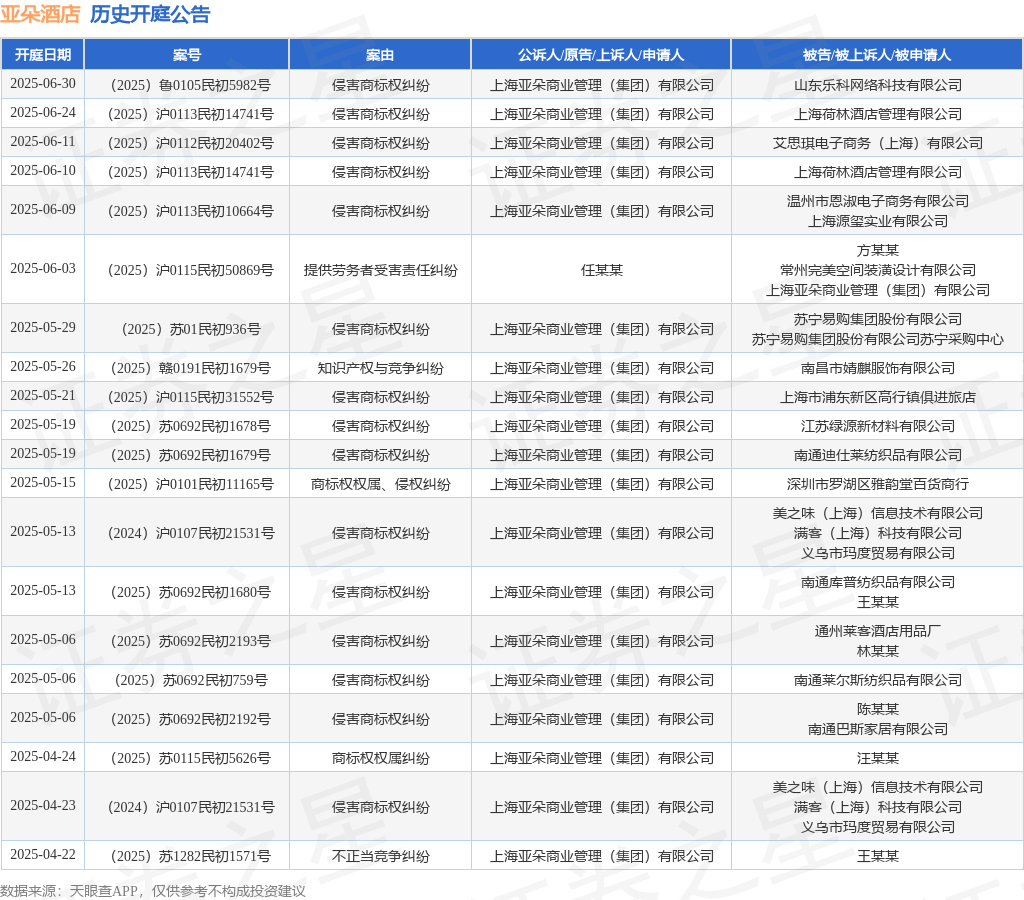
Task: Click defendant 陈某某
Action: tap(878, 709)
